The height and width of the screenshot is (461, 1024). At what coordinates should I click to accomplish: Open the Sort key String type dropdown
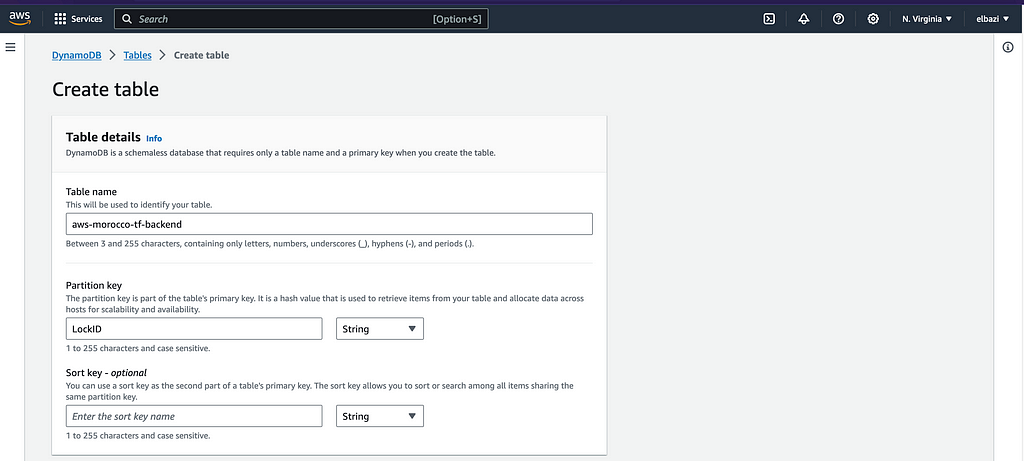[x=380, y=416]
